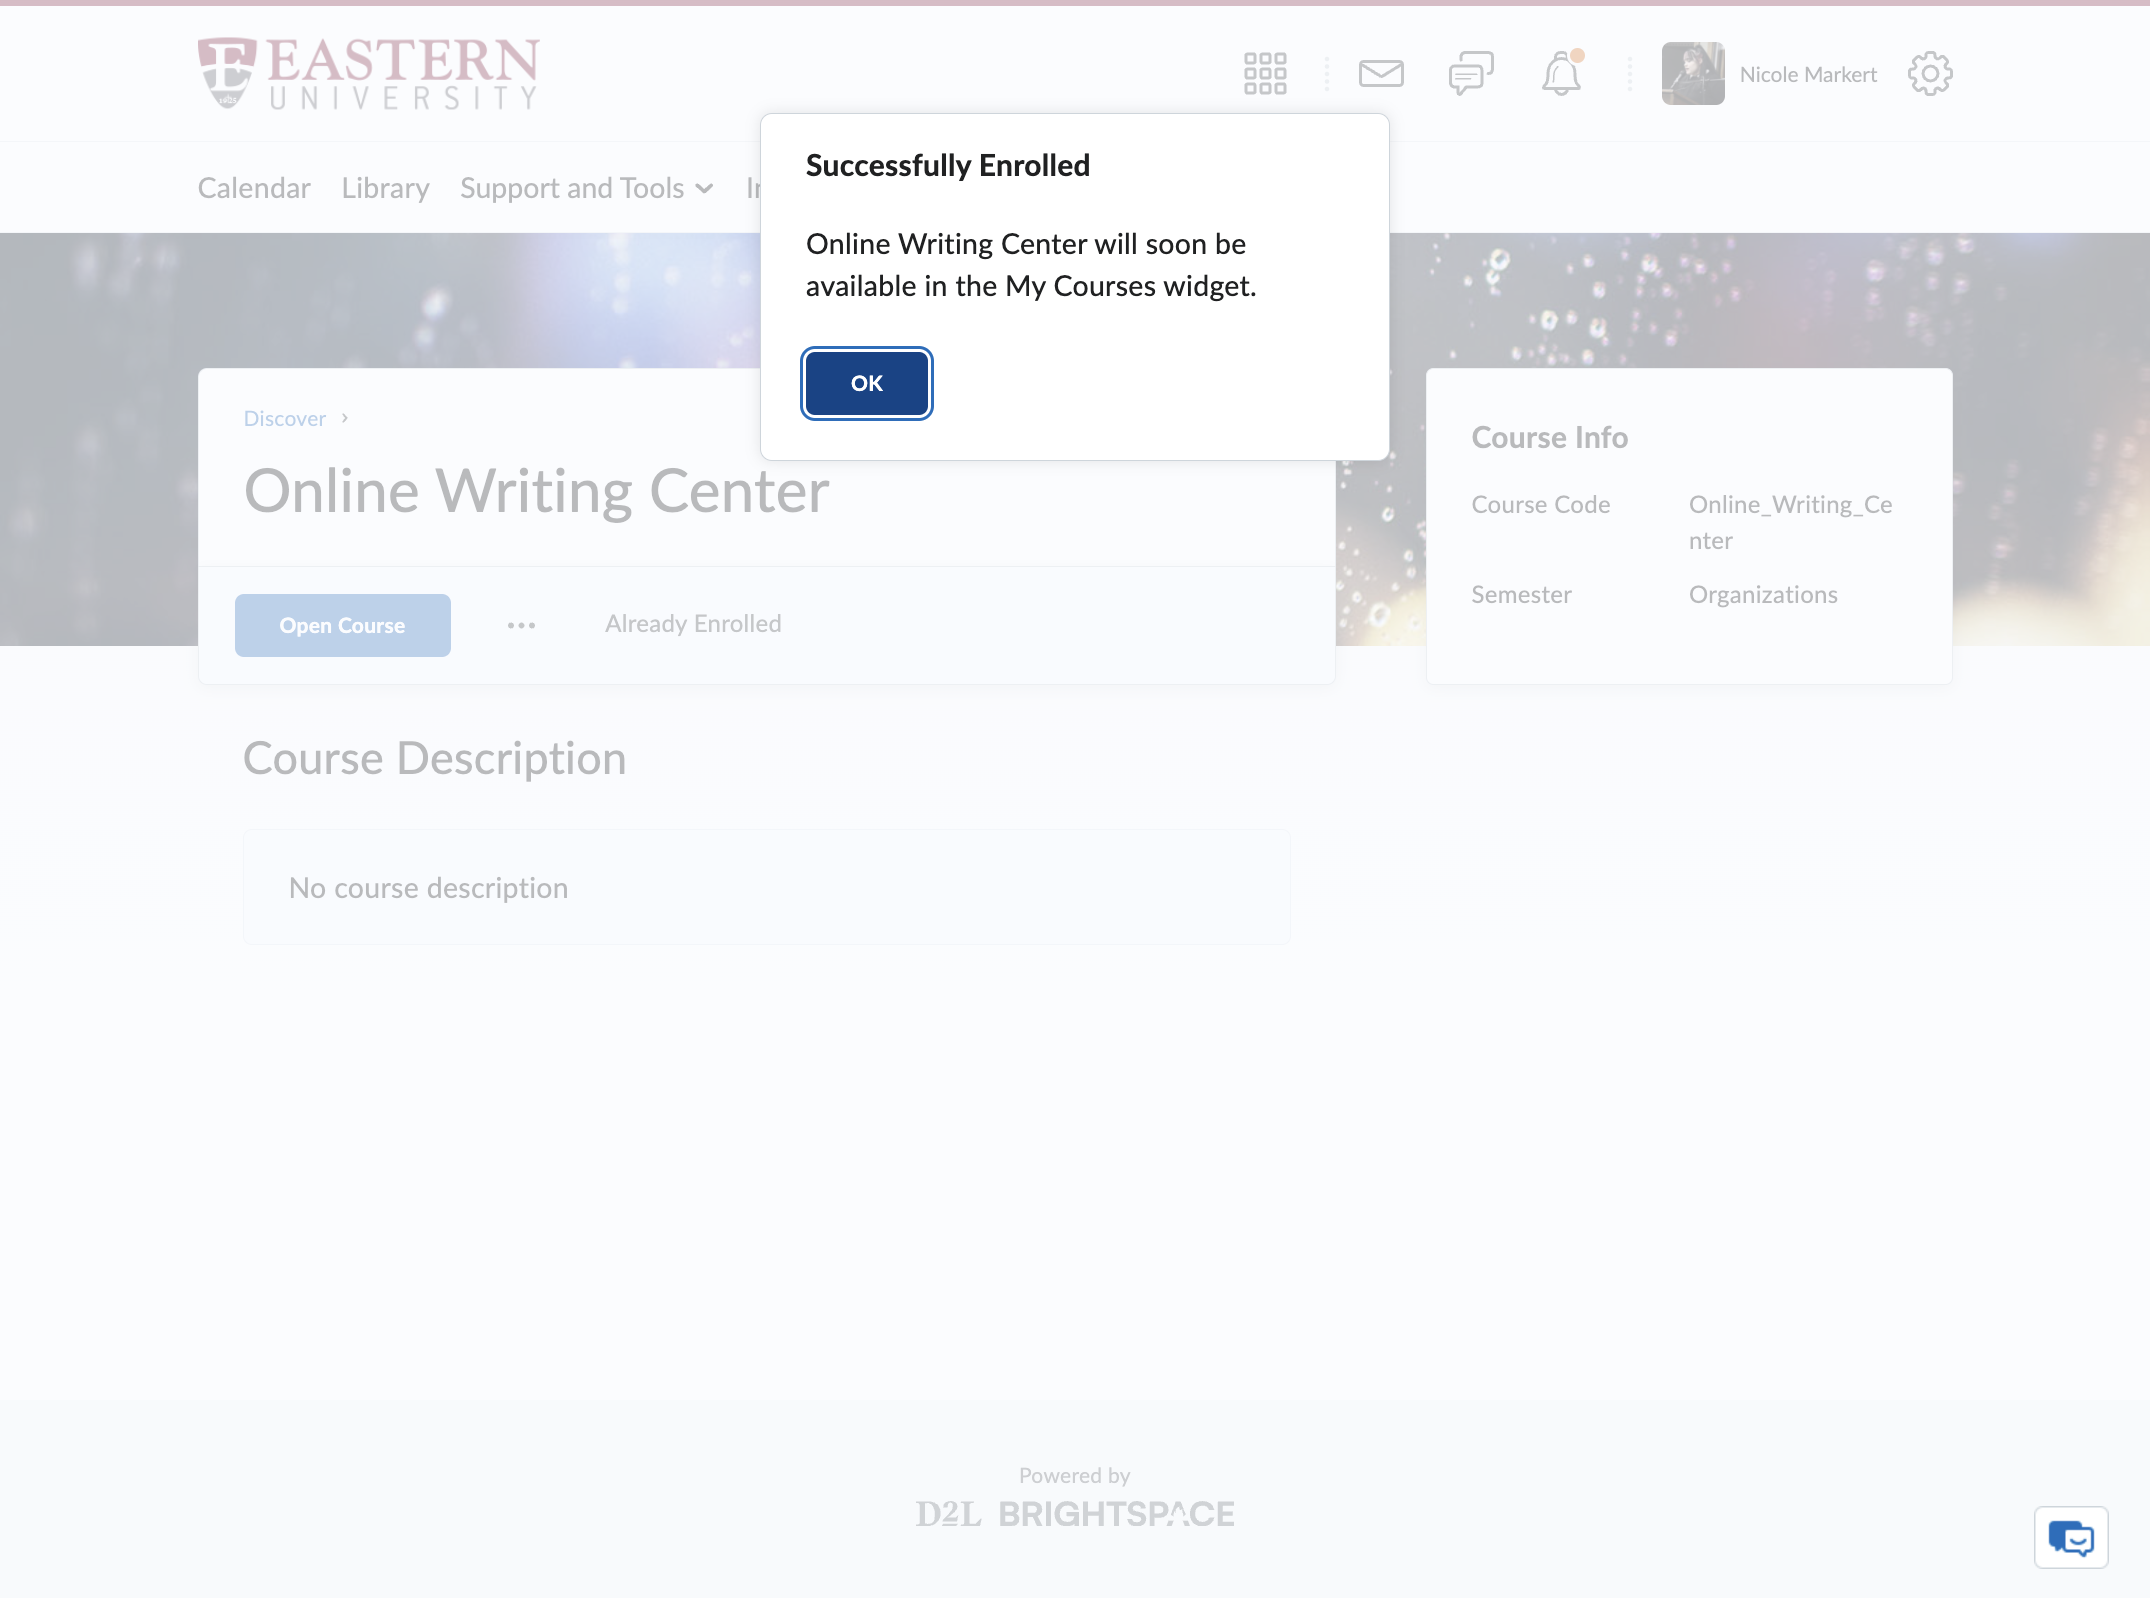Click the Organizations semester value
This screenshot has height=1598, width=2150.
[1763, 595]
